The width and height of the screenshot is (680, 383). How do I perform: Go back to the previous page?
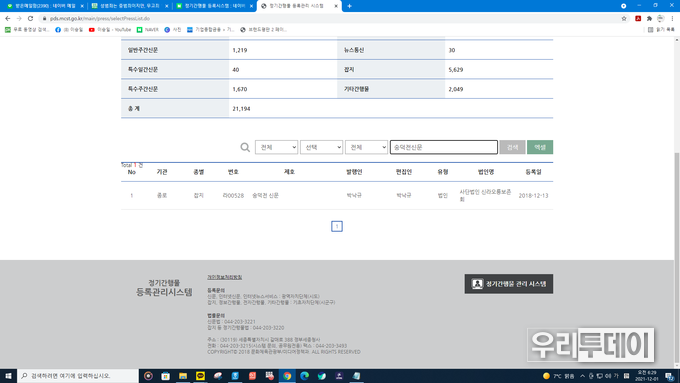(8, 19)
